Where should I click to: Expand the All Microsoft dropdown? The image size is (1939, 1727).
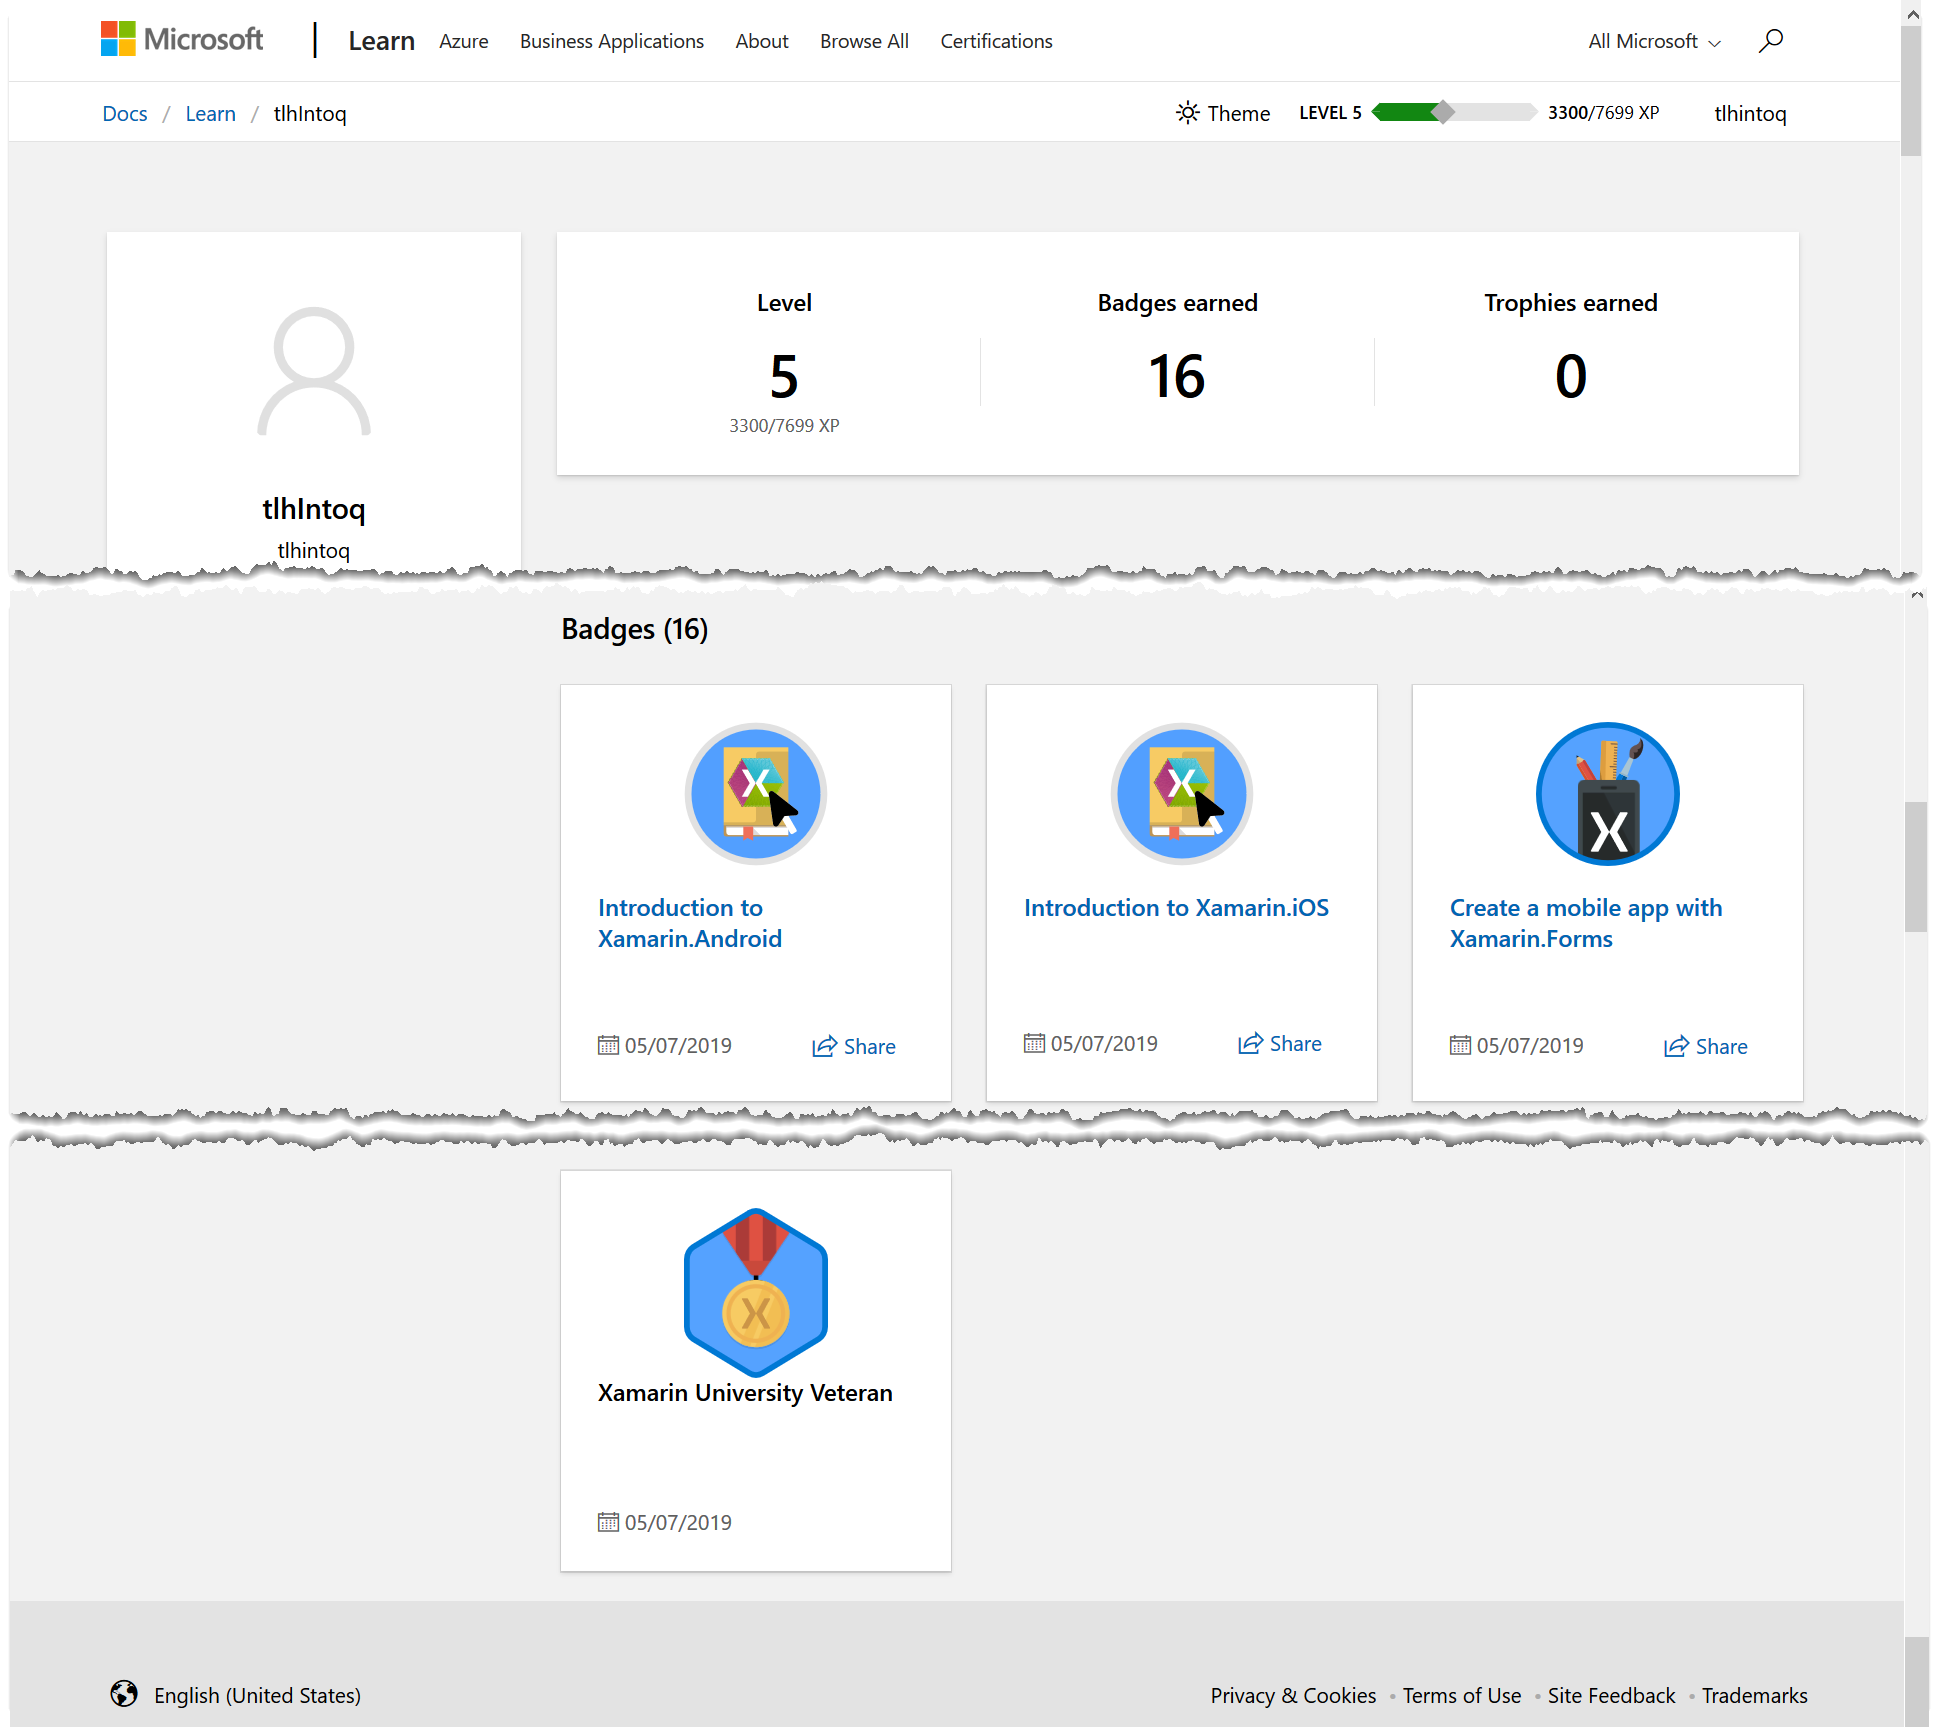click(1654, 41)
